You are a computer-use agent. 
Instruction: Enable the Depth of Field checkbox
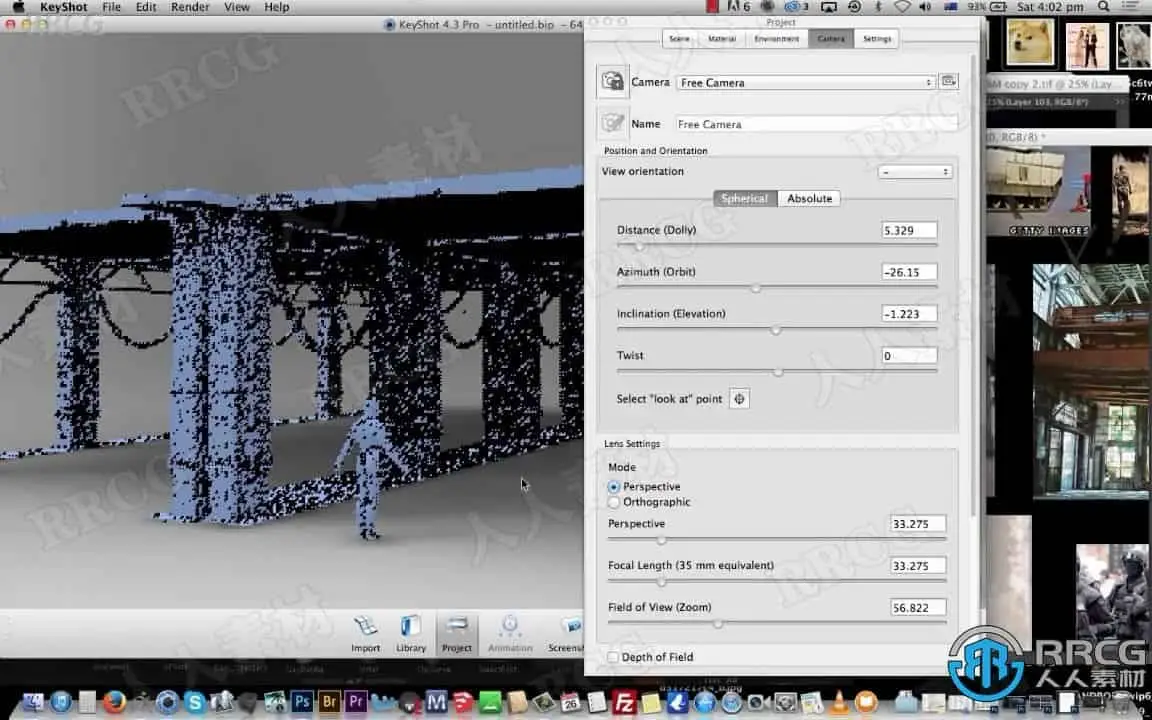(613, 657)
